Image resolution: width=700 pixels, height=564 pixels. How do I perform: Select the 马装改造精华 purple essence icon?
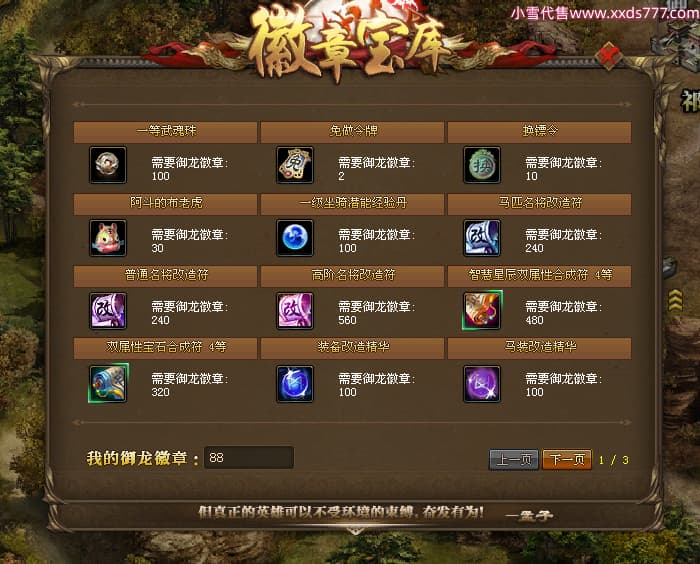(482, 384)
